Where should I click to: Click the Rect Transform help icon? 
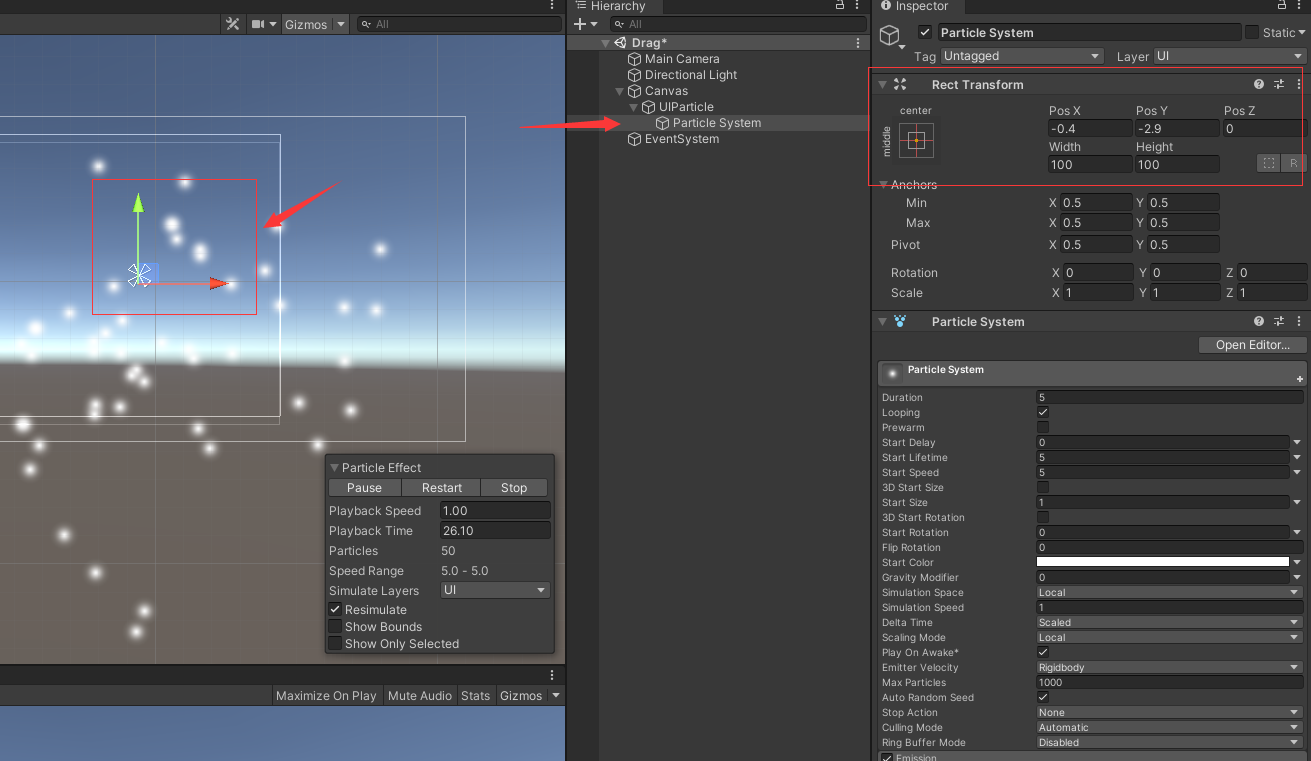[1258, 84]
